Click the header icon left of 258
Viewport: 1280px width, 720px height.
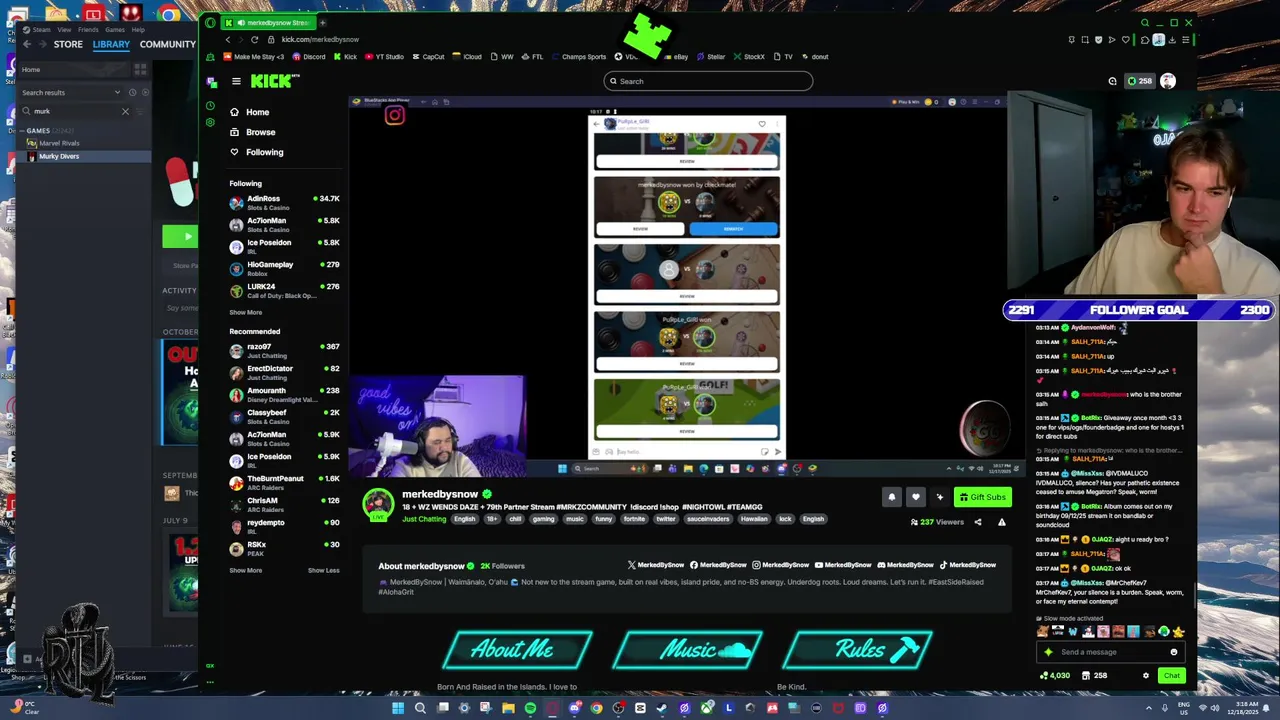[1112, 81]
